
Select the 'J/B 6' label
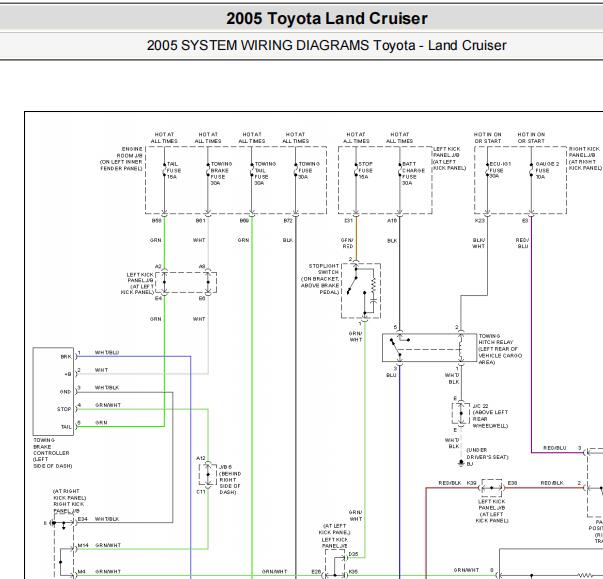[x=225, y=467]
